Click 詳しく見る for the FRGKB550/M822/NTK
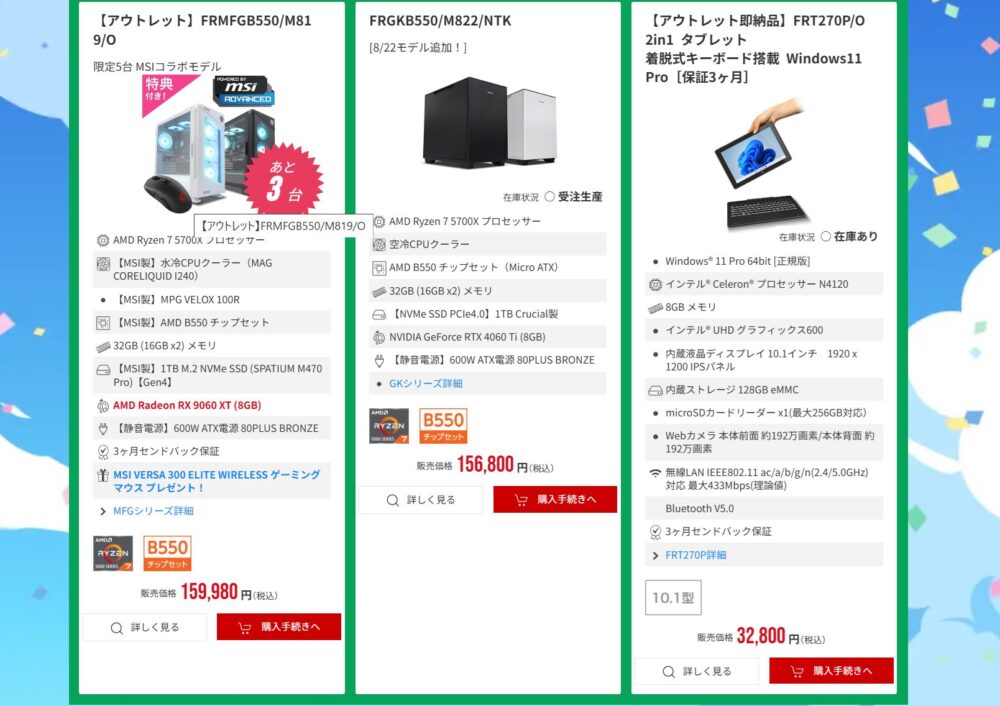 [x=421, y=500]
